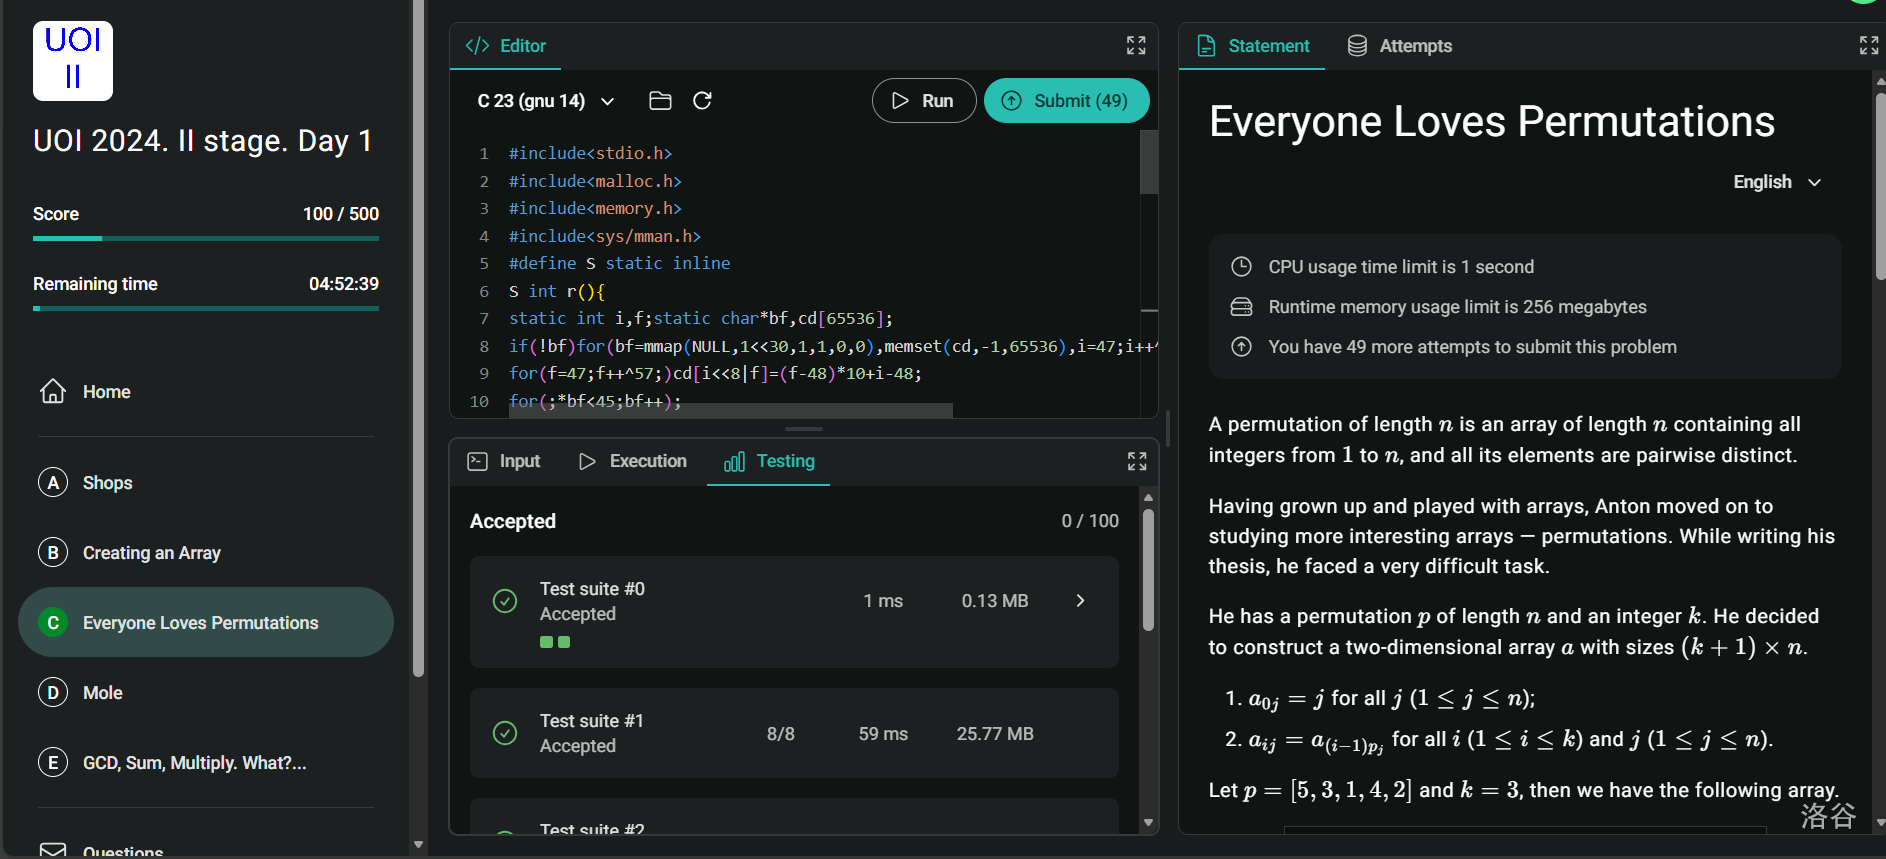
Task: Open the English language selector
Action: click(x=1777, y=182)
